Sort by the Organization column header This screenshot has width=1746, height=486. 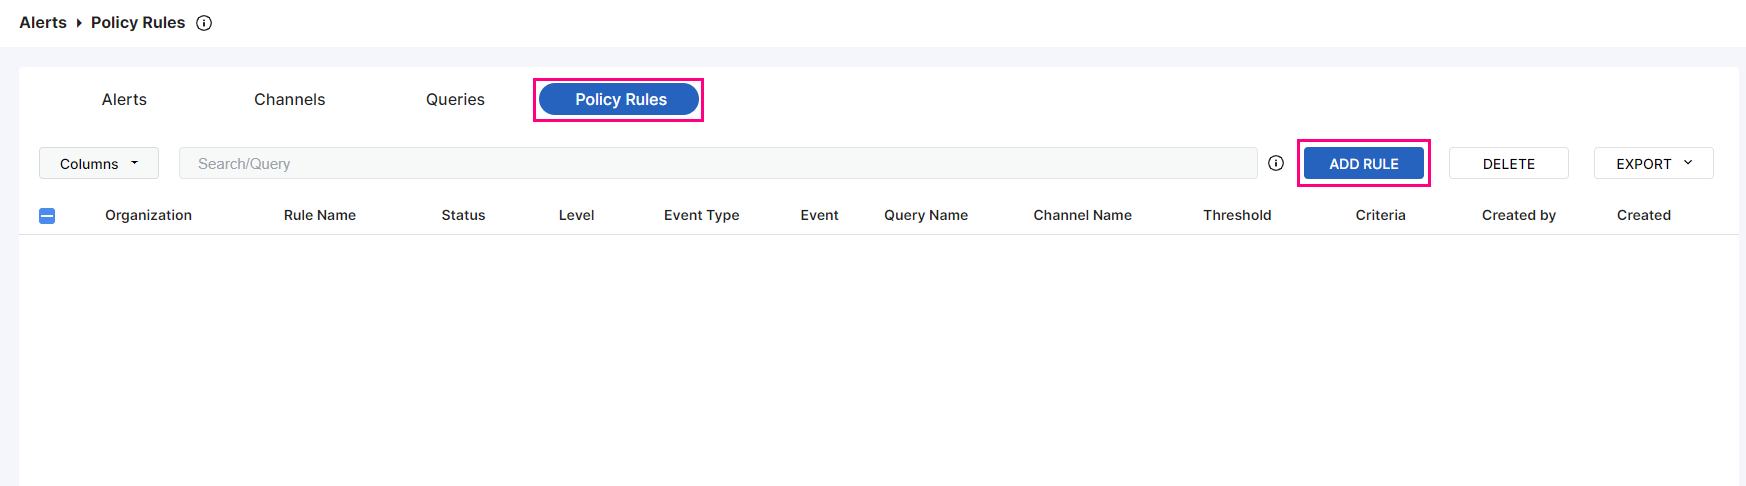148,215
